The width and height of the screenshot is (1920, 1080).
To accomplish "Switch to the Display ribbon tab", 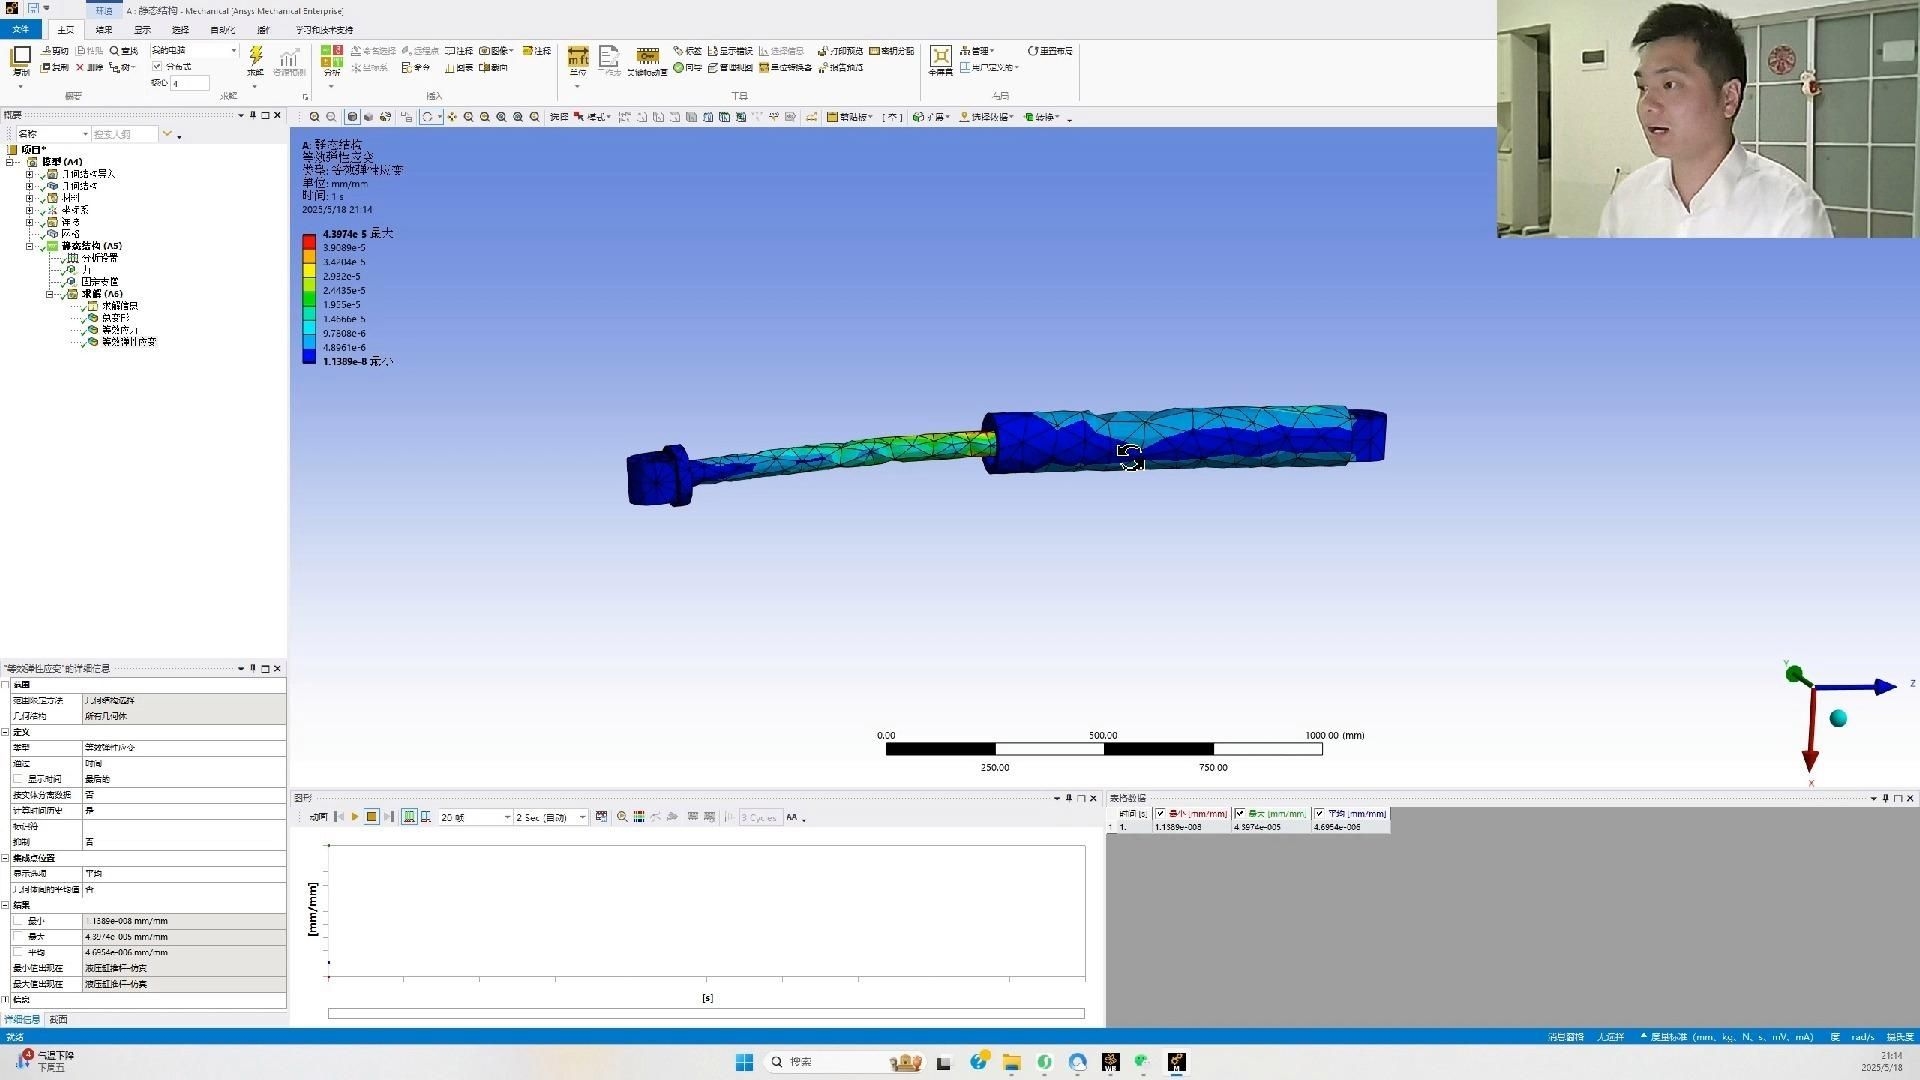I will [143, 30].
